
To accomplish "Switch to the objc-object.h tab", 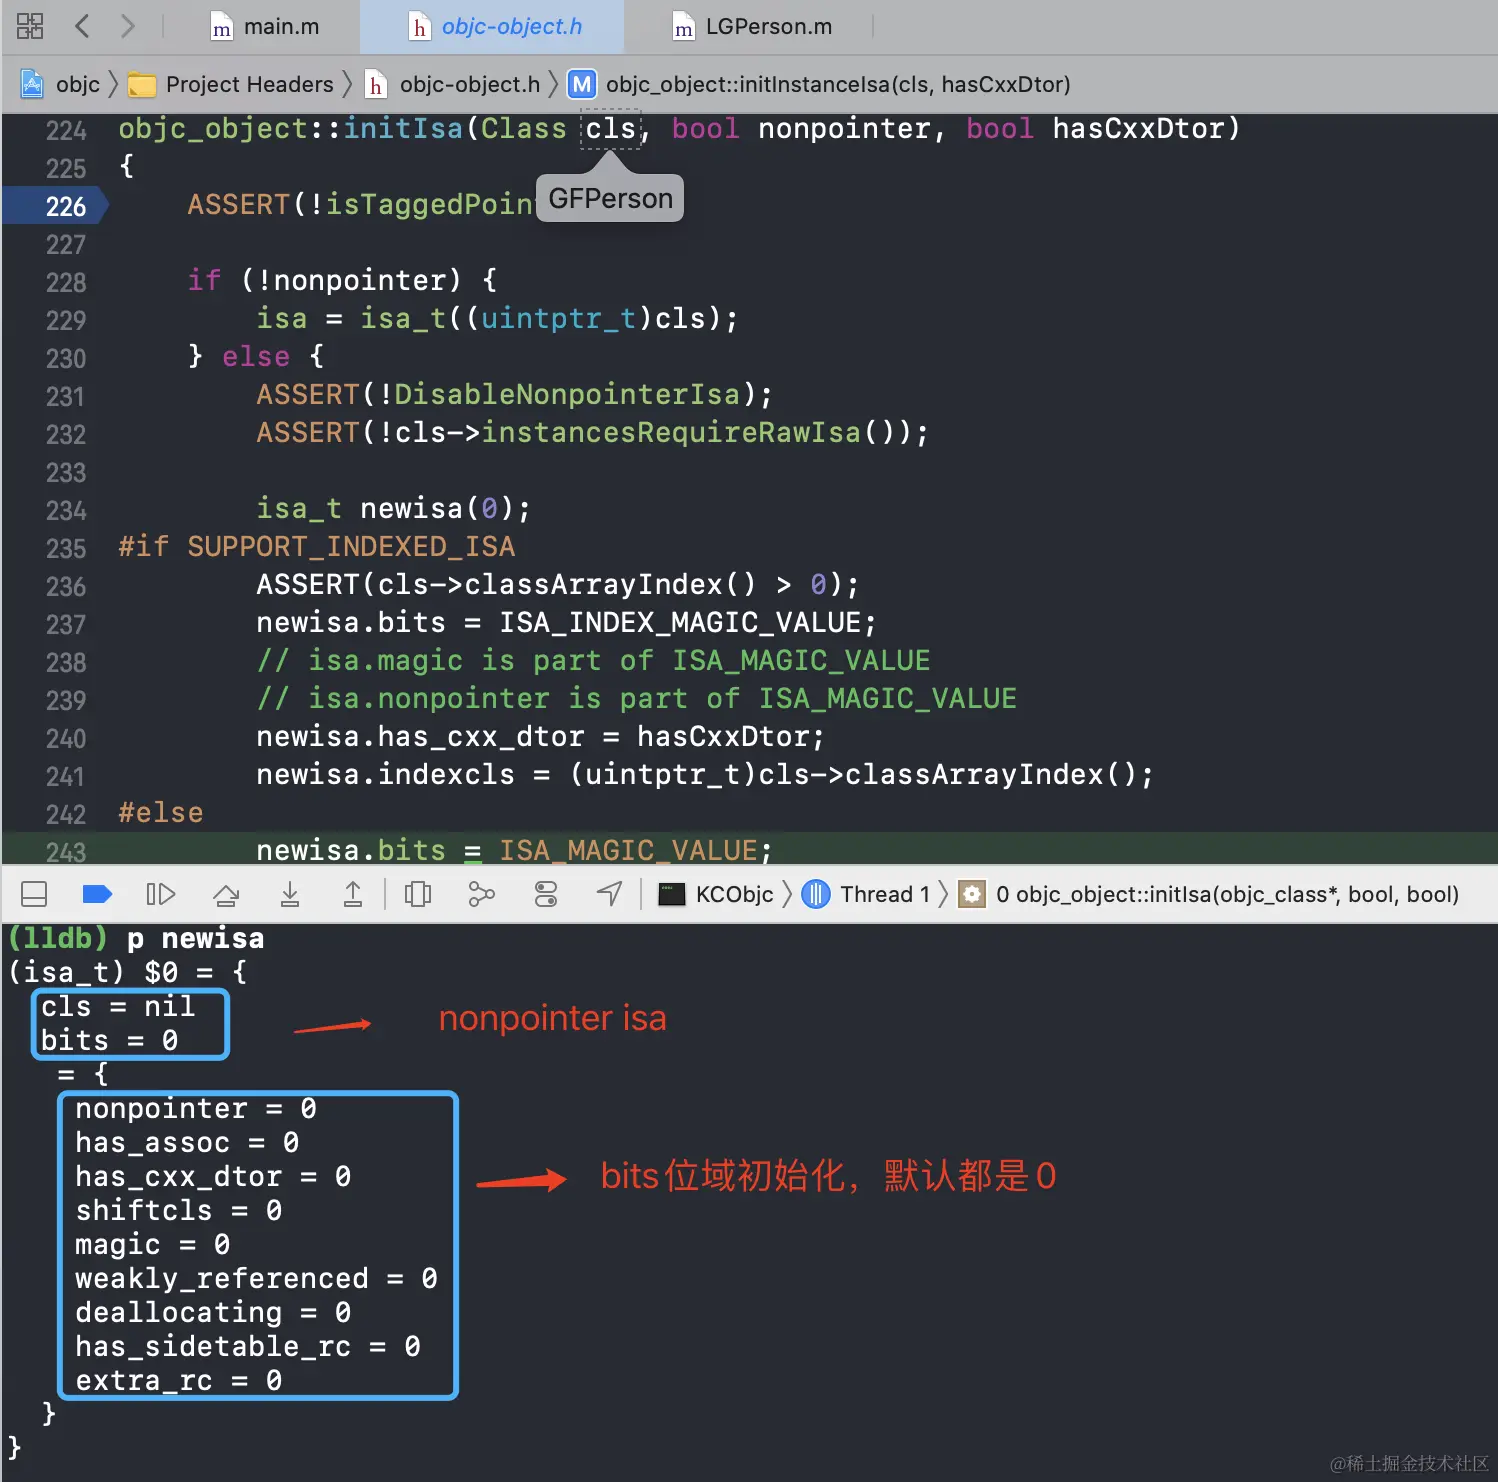I will 495,27.
